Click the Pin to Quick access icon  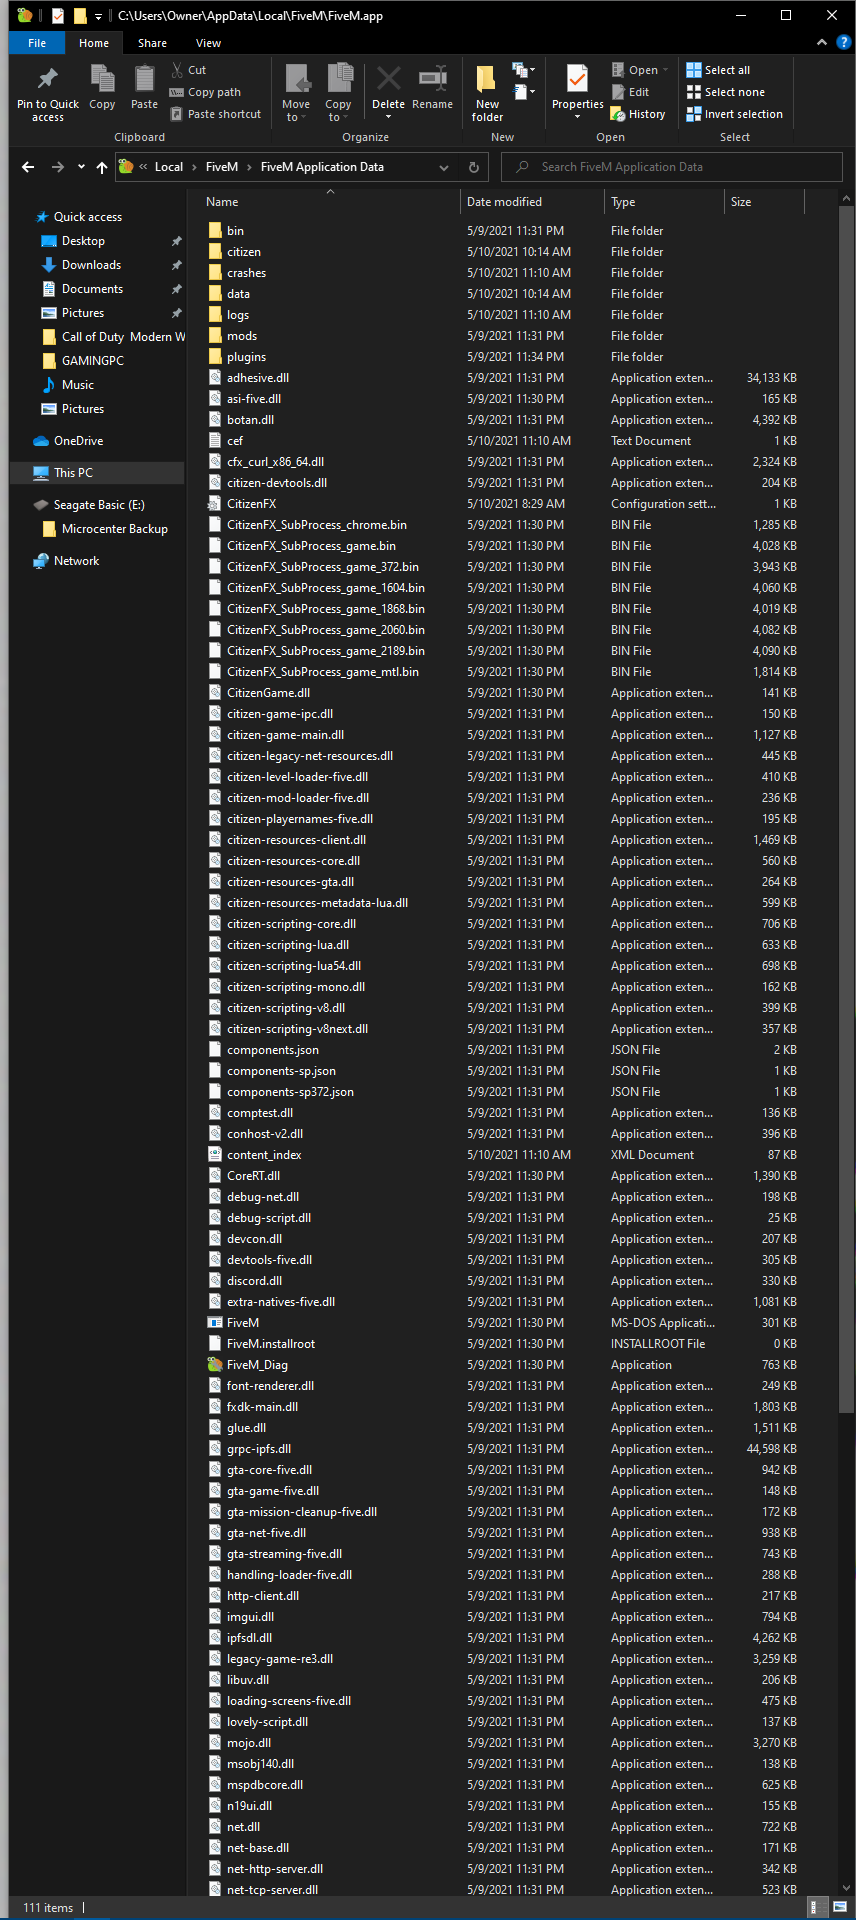pos(47,79)
